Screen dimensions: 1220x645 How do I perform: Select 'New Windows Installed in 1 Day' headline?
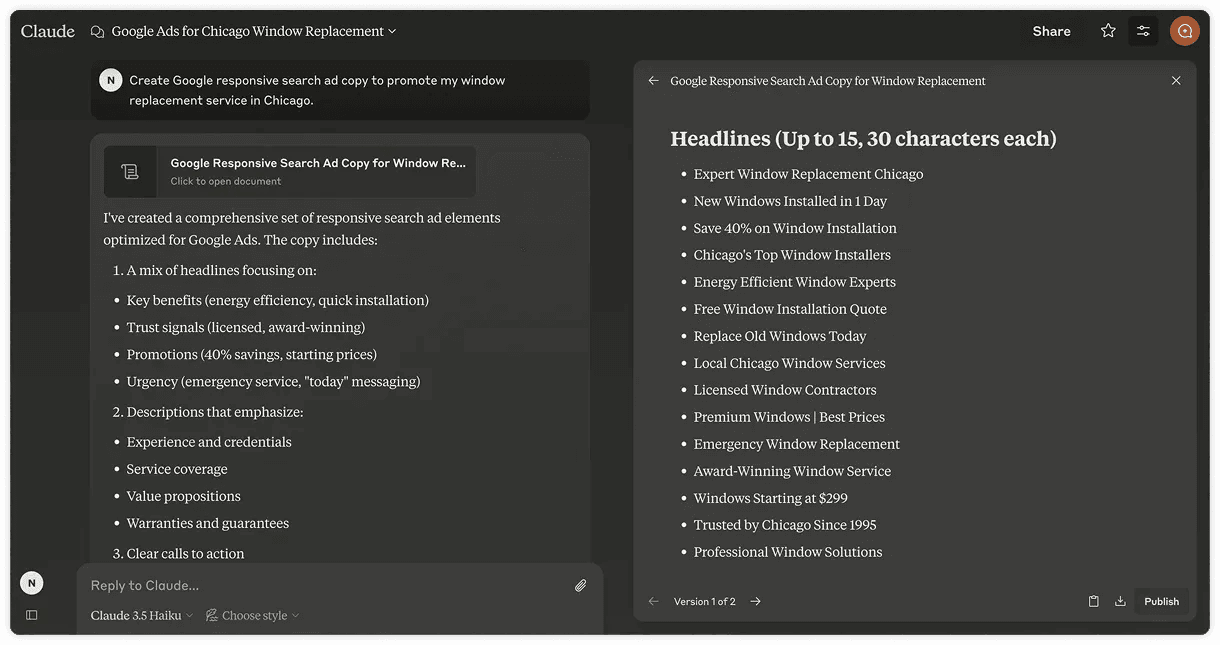click(790, 201)
